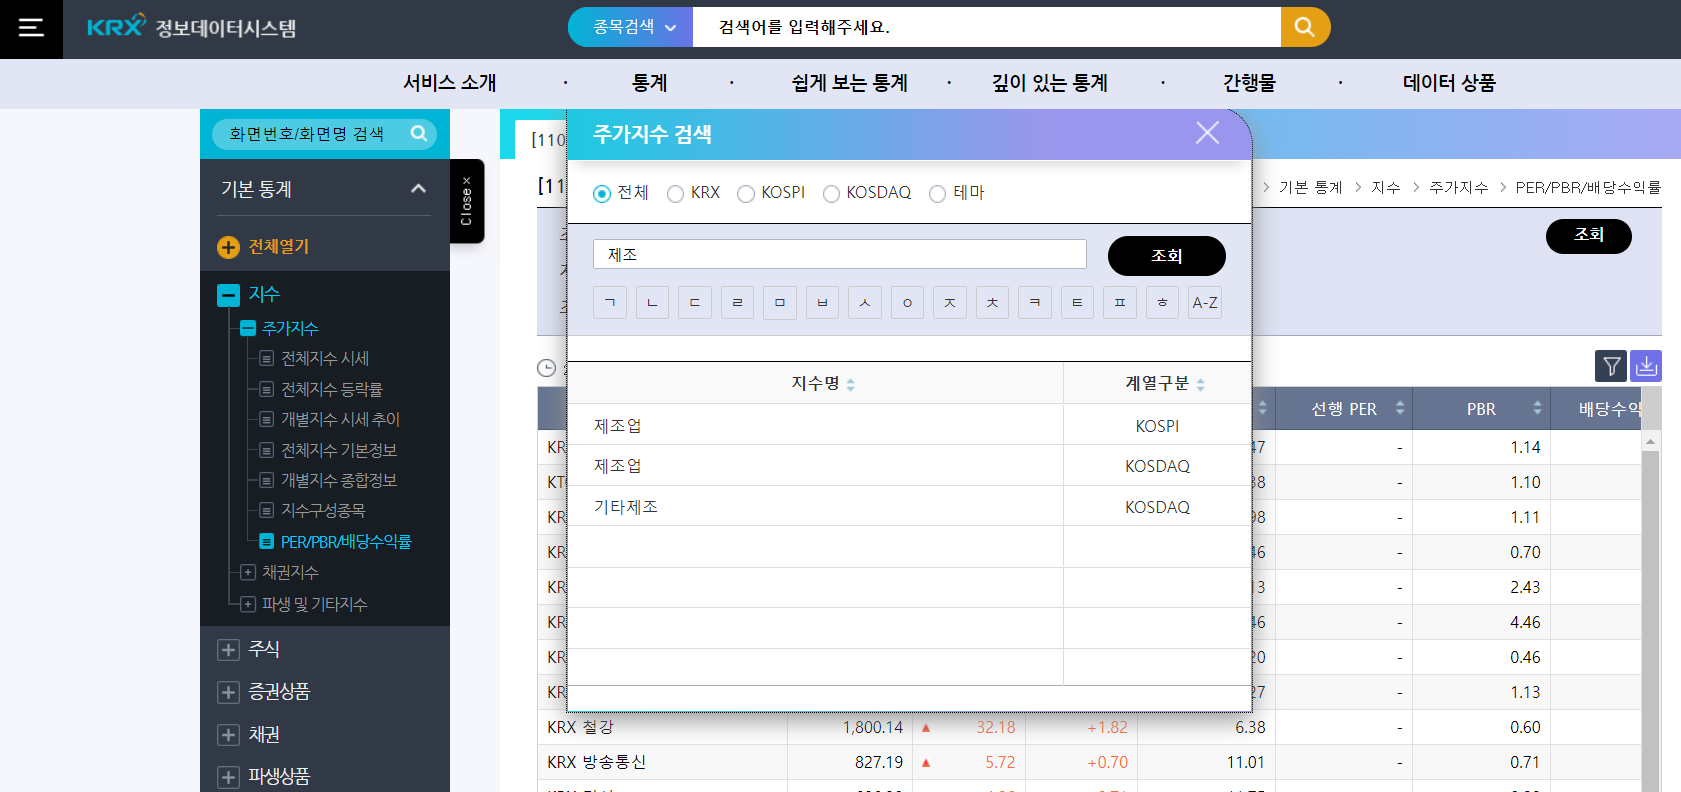
Task: Click the sidebar screen-search magnifier icon
Action: pyautogui.click(x=419, y=133)
